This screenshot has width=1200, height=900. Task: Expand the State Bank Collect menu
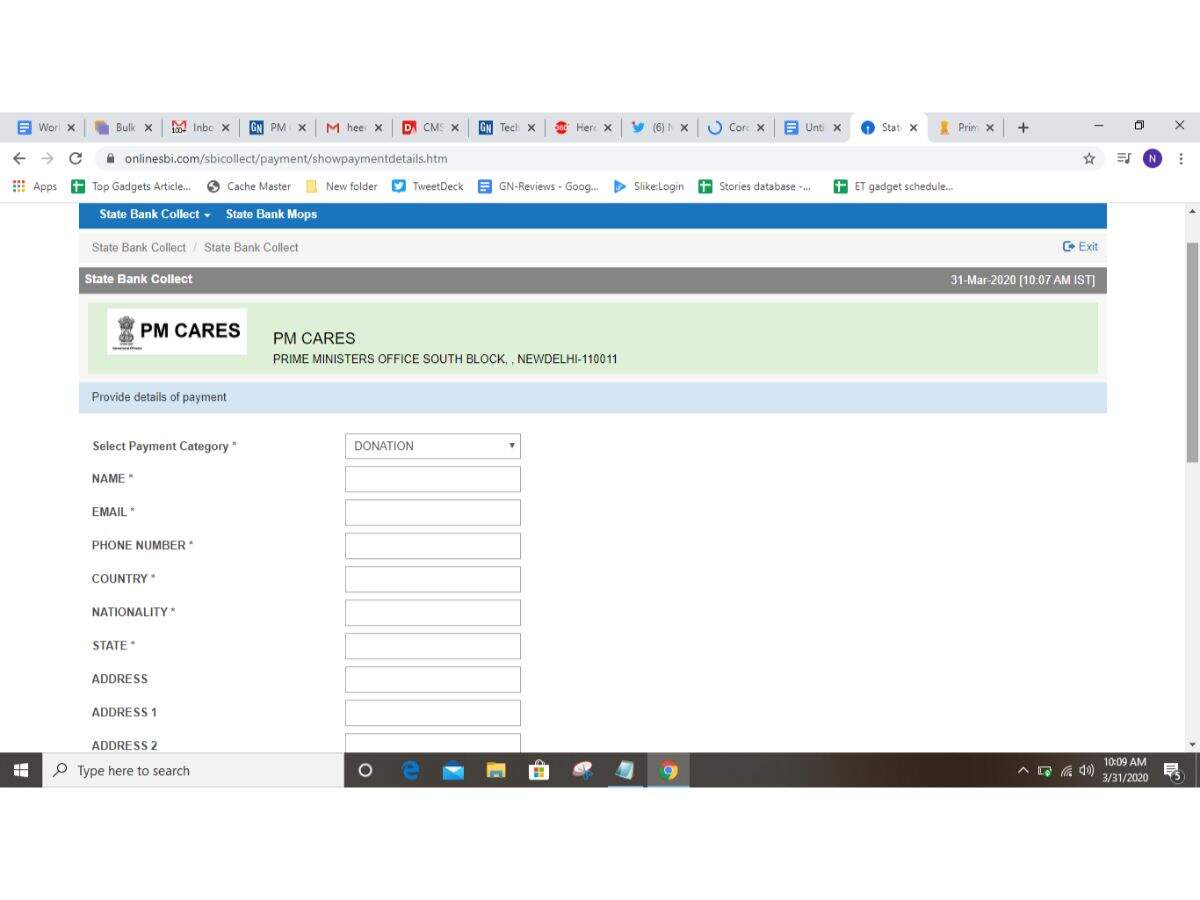(154, 214)
